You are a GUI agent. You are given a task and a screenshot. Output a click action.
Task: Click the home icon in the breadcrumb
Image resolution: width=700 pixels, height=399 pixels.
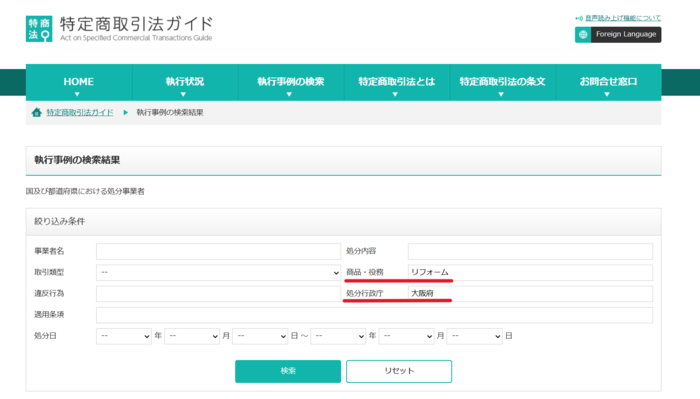click(37, 112)
